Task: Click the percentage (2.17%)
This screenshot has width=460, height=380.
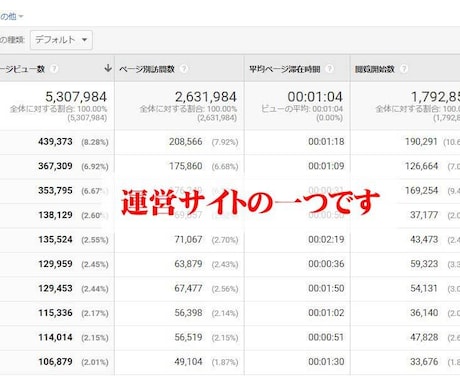Action: click(95, 313)
